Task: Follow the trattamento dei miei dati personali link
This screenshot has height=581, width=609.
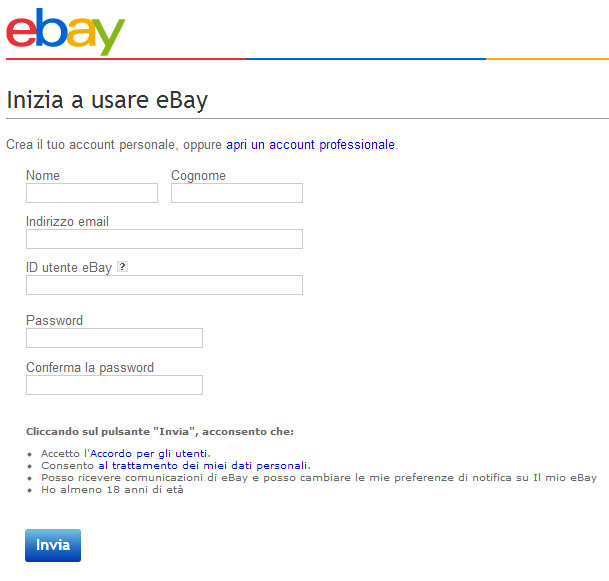Action: [204, 465]
